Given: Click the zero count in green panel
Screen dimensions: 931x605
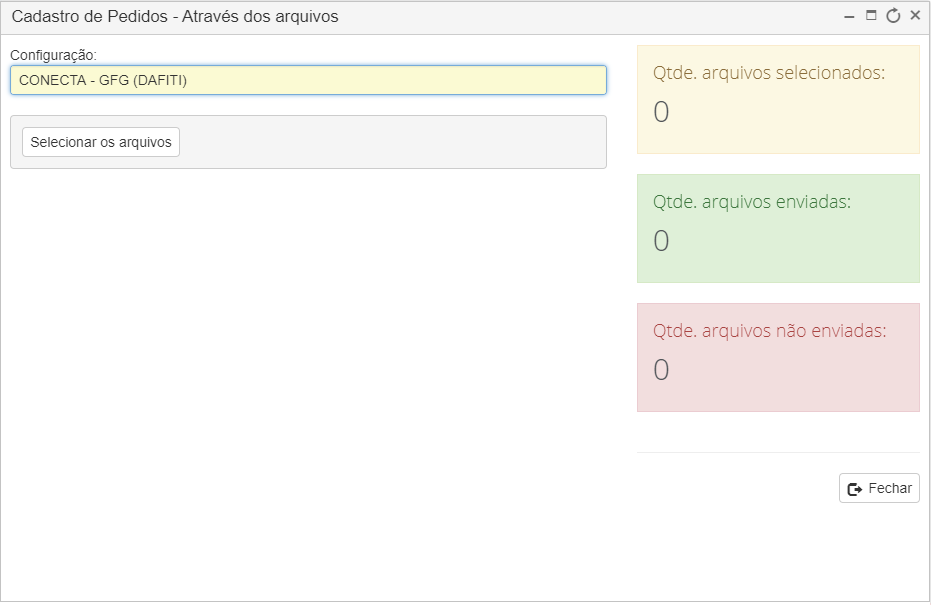Looking at the screenshot, I should (661, 240).
